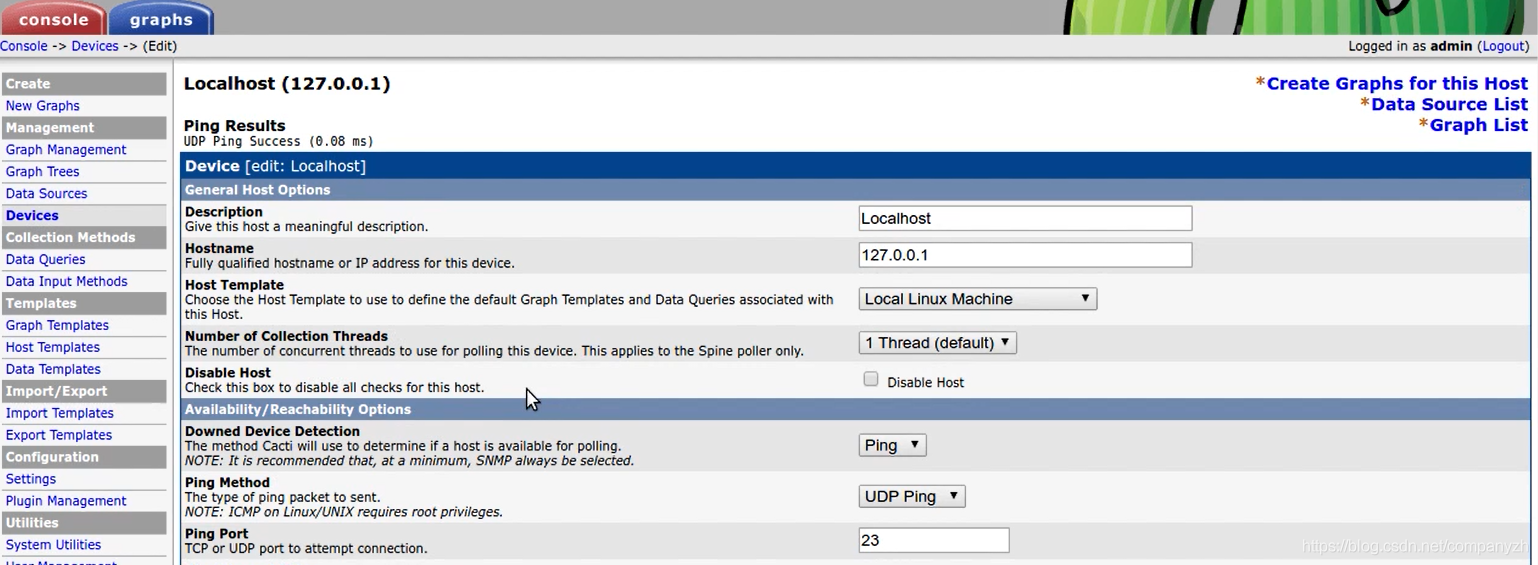
Task: Open the Graph List link
Action: 1478,125
